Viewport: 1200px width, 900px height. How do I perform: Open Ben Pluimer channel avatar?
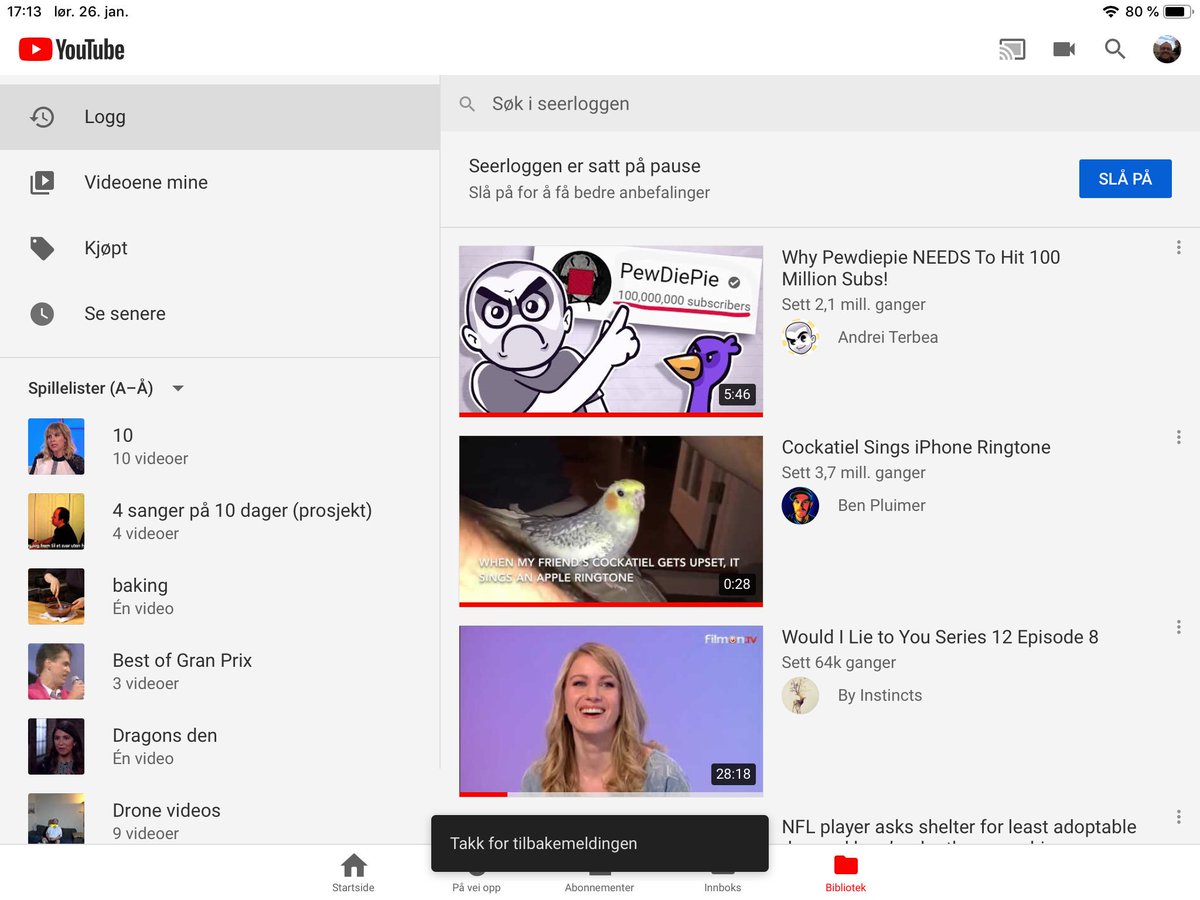tap(800, 505)
